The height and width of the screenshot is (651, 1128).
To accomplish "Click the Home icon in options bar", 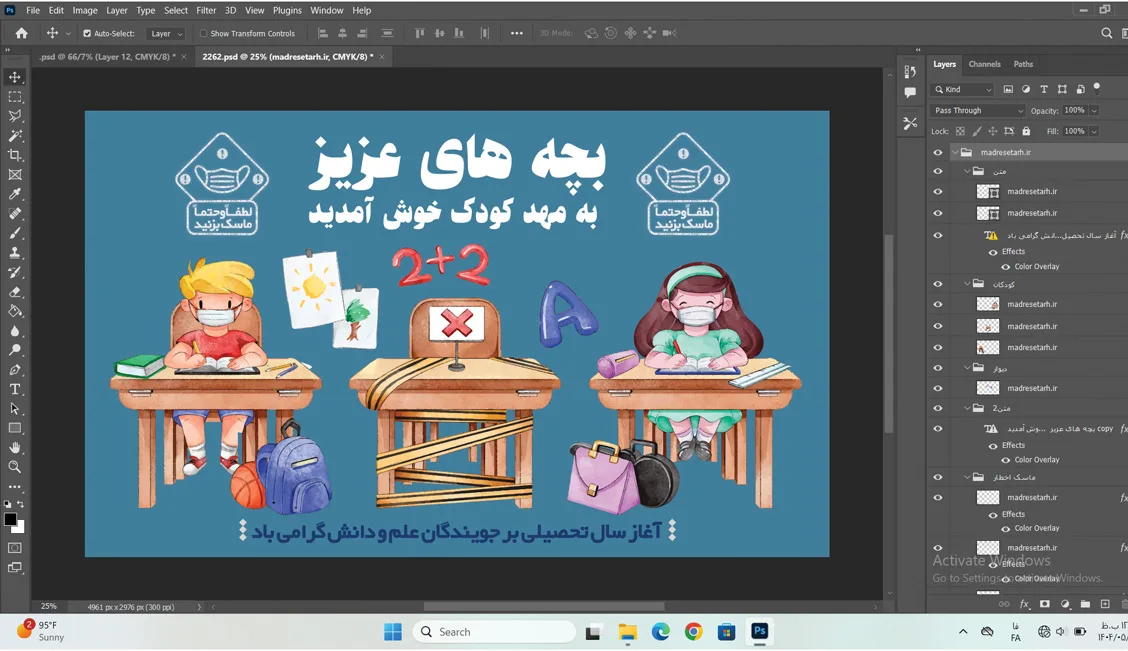I will (22, 33).
